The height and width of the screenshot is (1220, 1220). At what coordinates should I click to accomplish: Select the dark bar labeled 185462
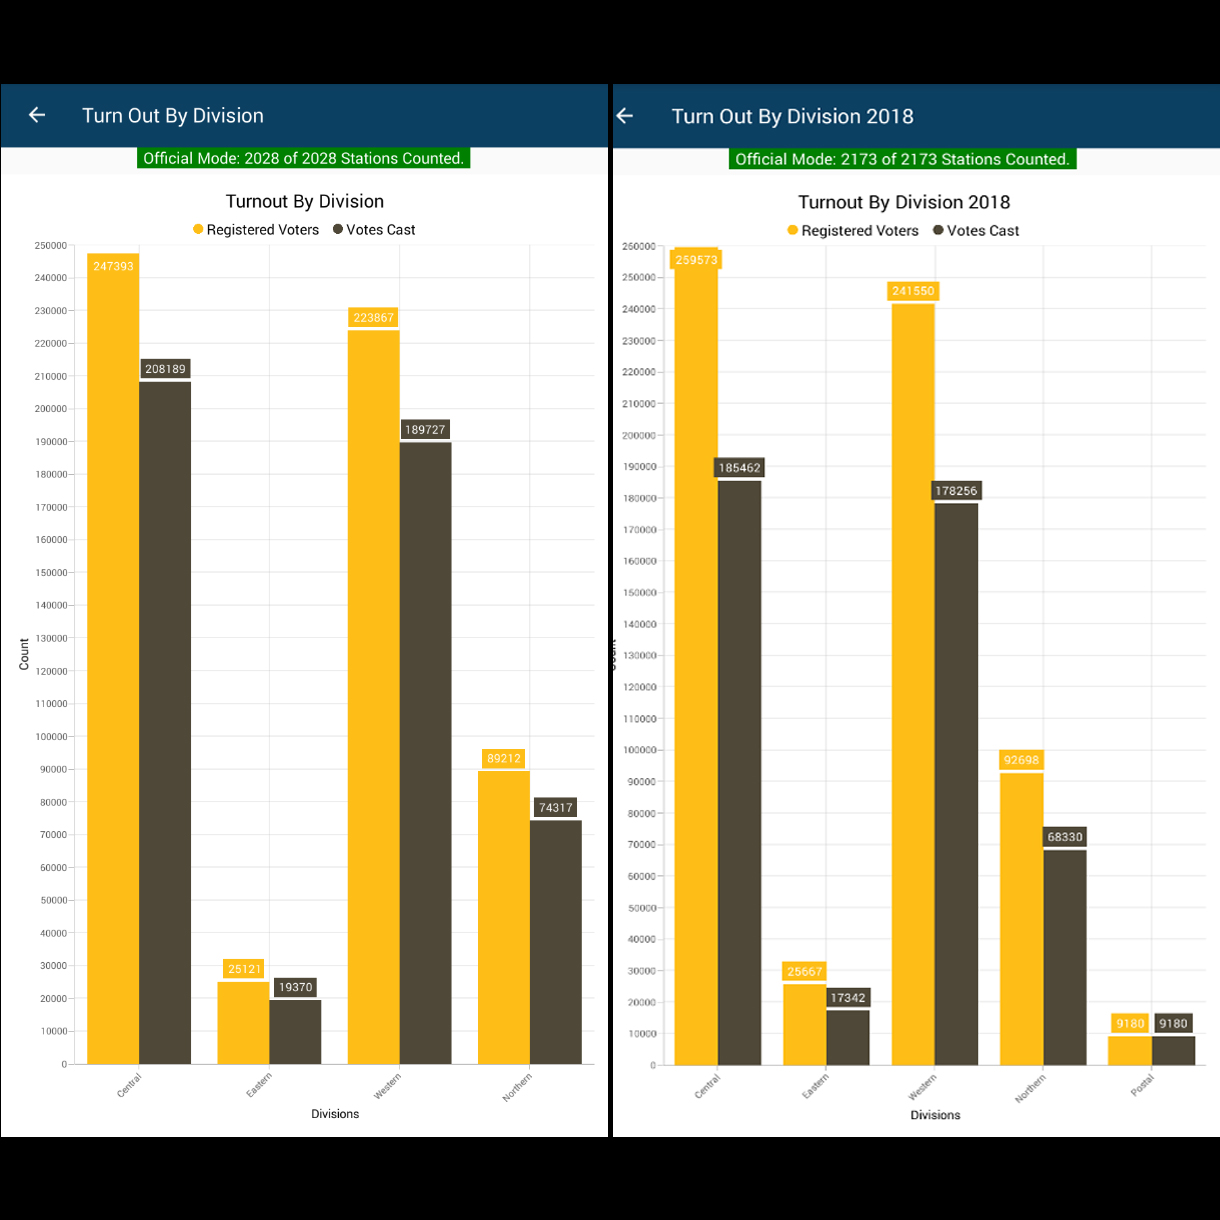(x=740, y=770)
